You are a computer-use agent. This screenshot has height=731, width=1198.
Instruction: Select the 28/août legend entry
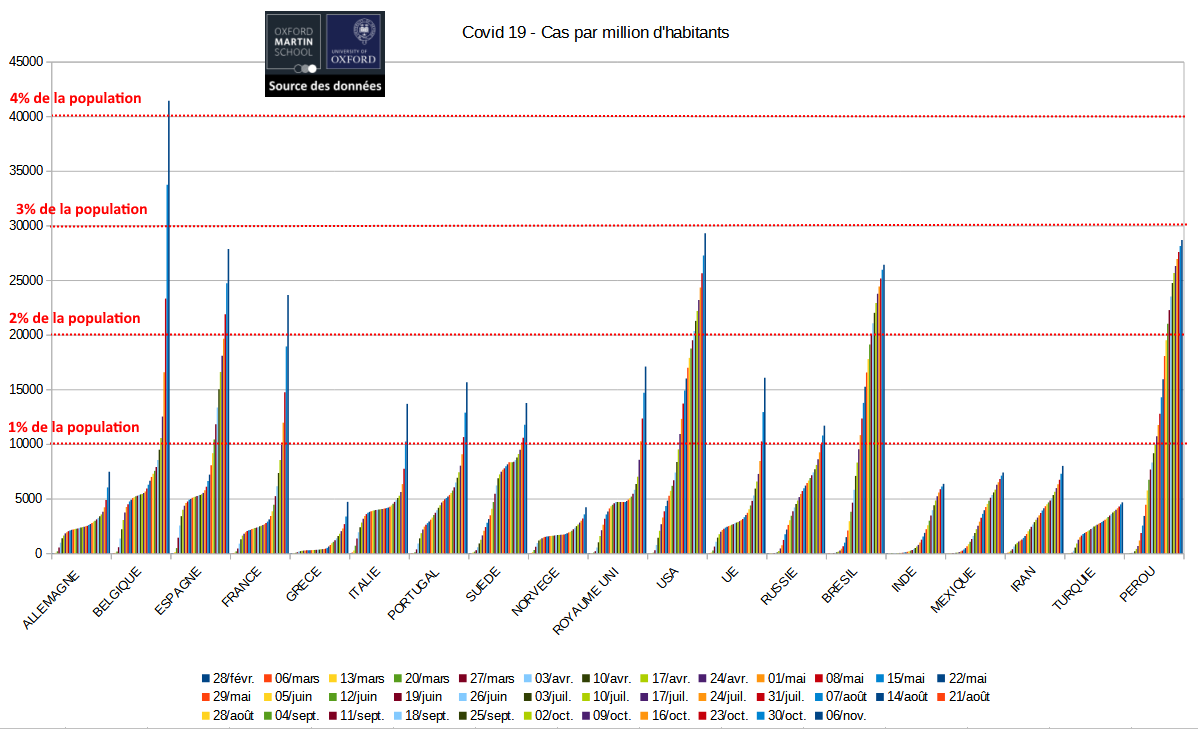[230, 716]
